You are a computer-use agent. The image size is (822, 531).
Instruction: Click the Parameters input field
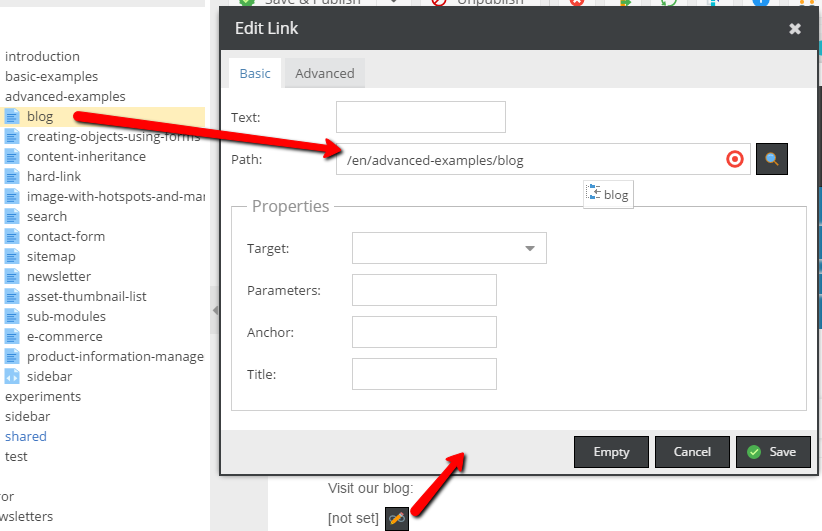tap(424, 290)
